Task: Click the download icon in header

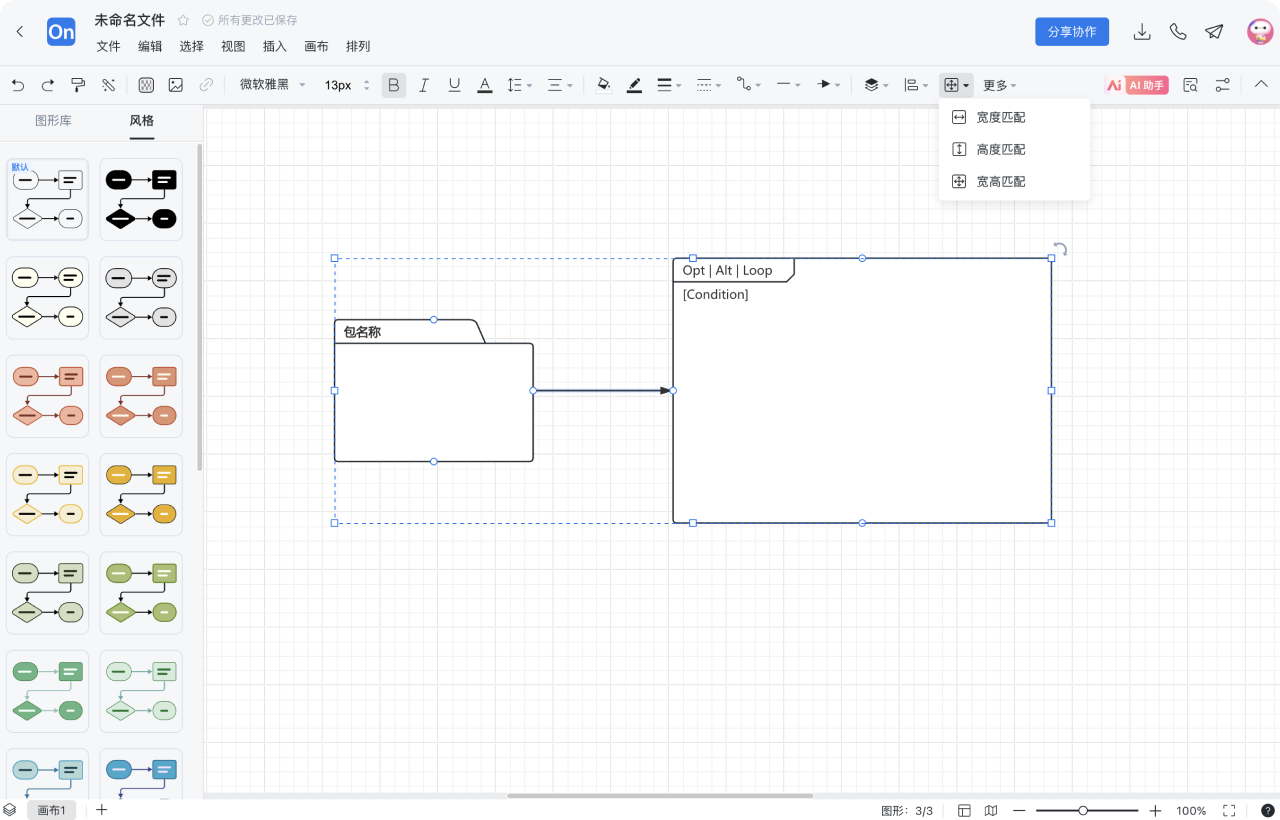Action: [1142, 32]
